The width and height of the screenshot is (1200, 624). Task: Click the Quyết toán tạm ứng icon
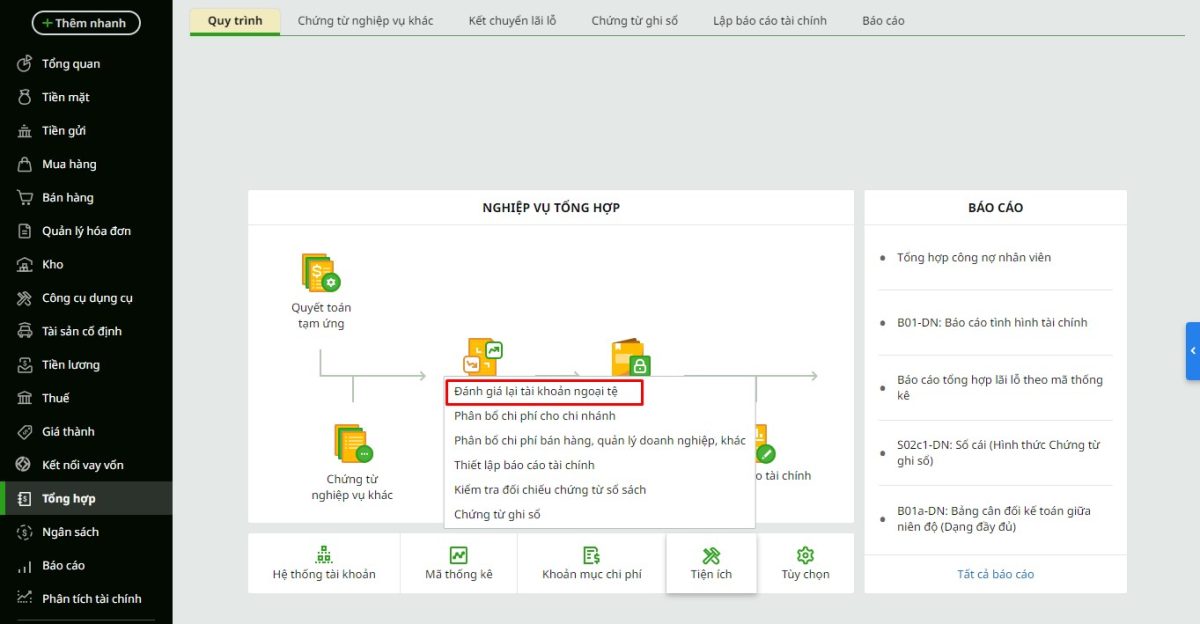(321, 273)
